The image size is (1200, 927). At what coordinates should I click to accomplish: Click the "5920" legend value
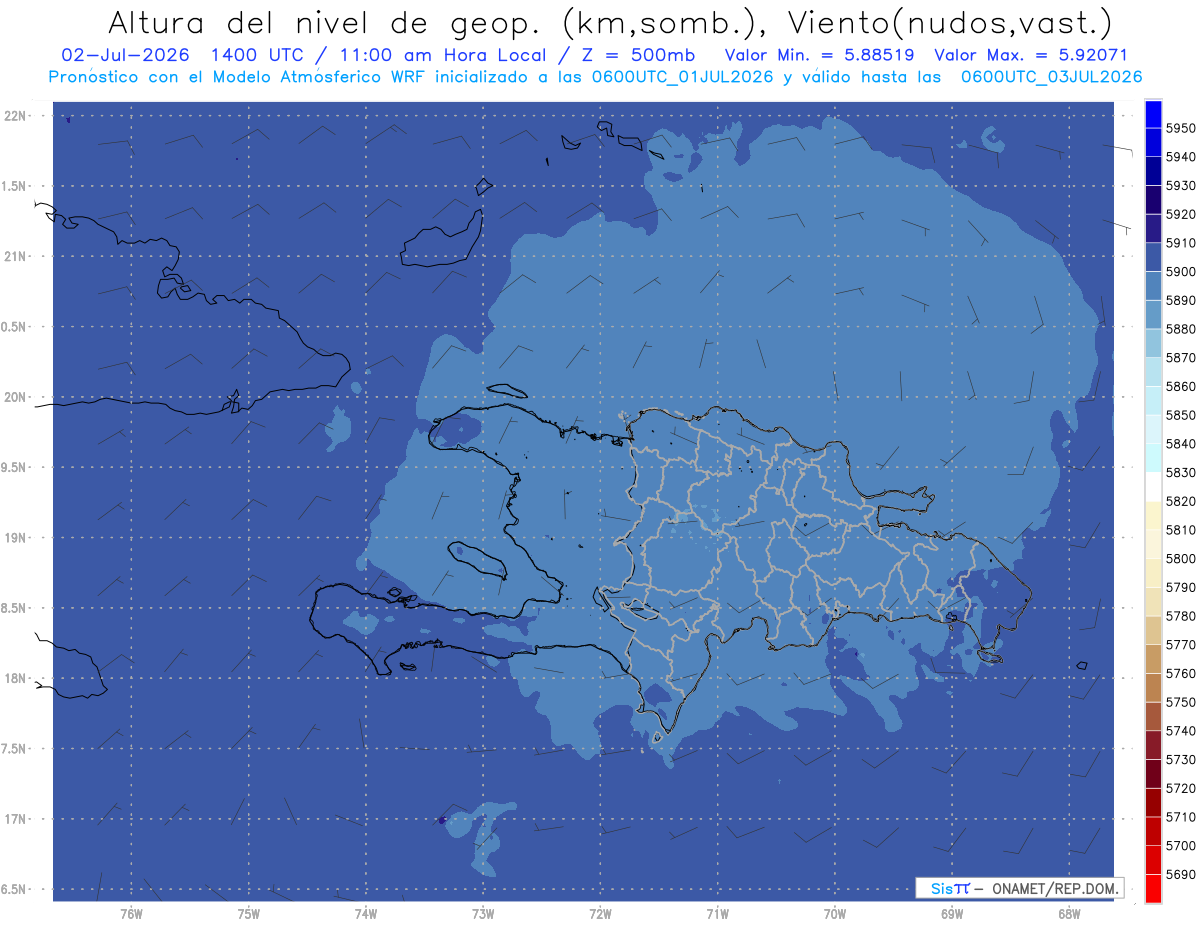1180,214
